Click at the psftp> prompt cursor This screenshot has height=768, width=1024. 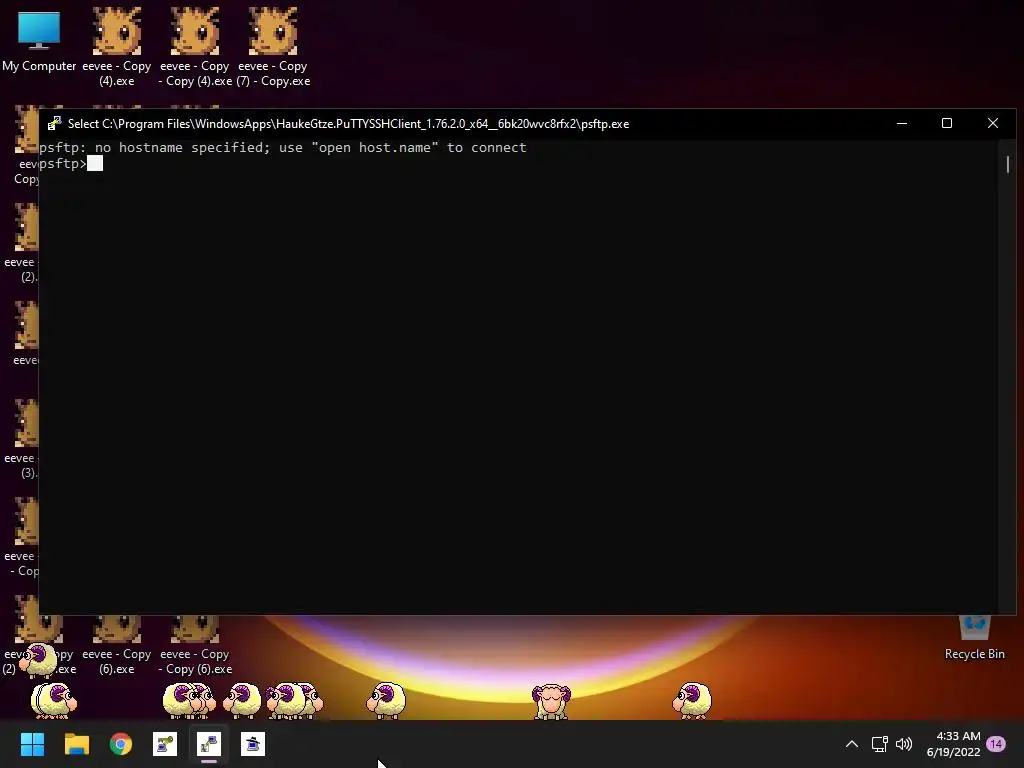click(95, 163)
